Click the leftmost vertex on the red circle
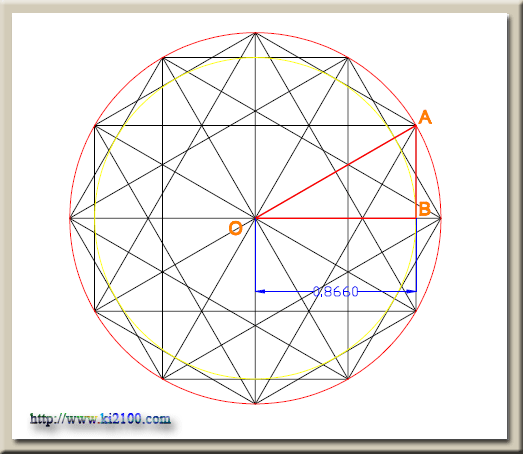 click(70, 218)
